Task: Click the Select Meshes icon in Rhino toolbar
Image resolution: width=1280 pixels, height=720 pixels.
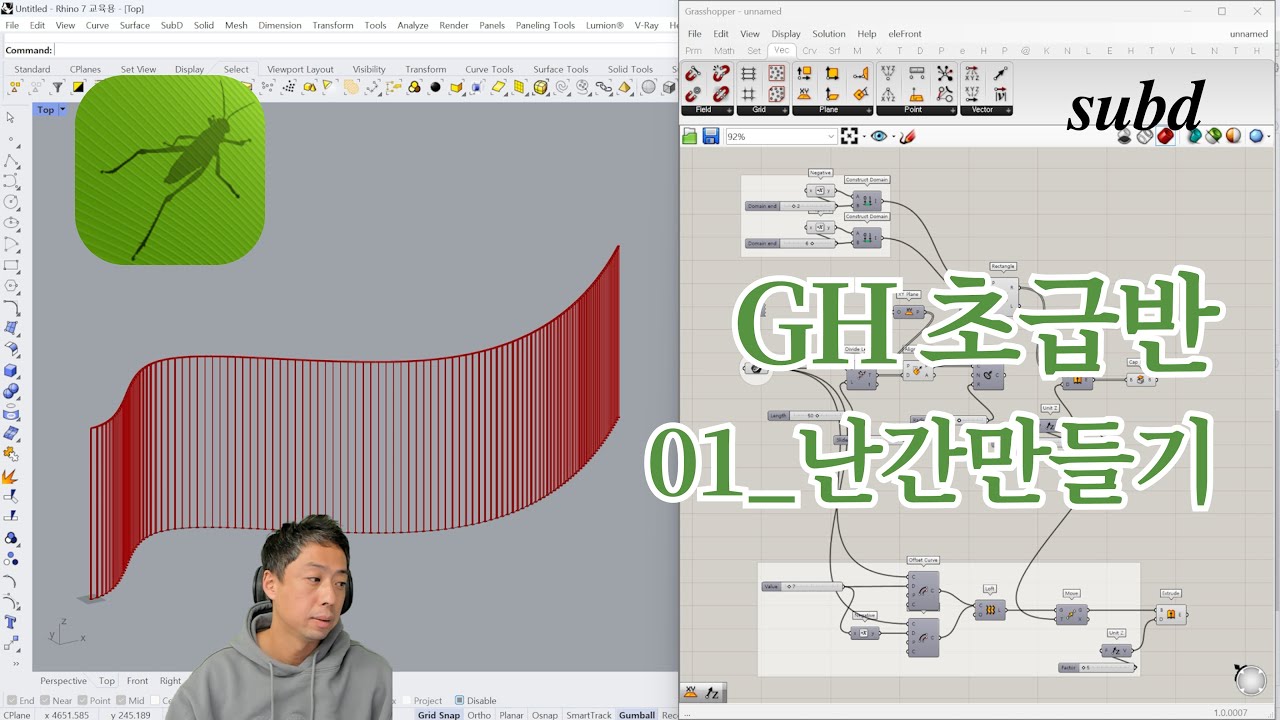Action: click(x=519, y=87)
